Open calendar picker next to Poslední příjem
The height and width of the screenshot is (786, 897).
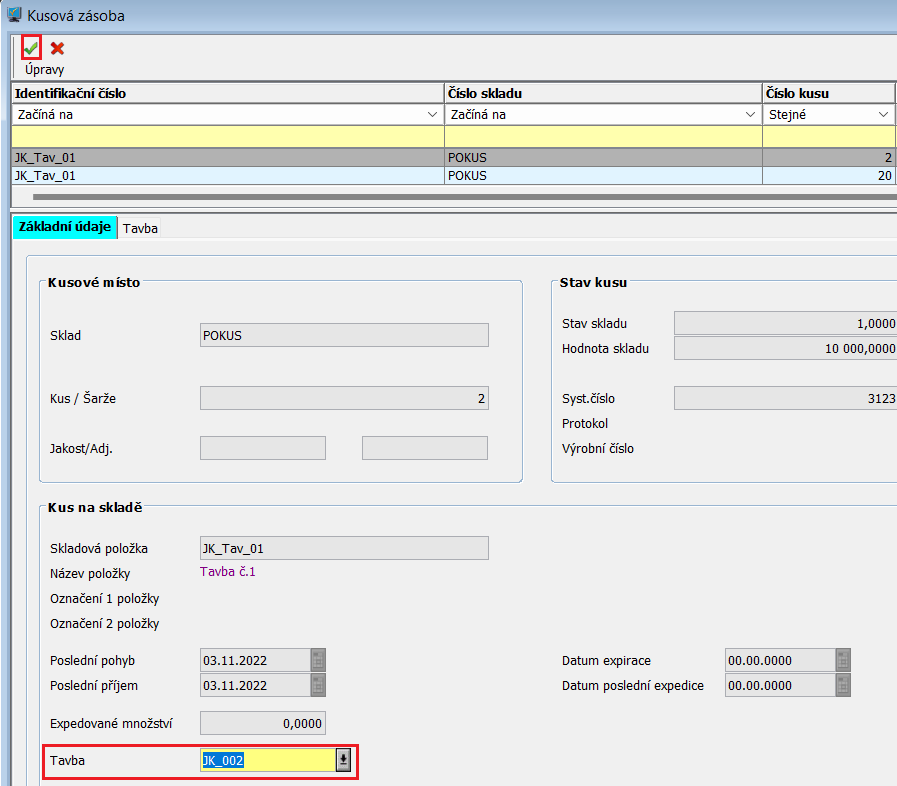(318, 686)
